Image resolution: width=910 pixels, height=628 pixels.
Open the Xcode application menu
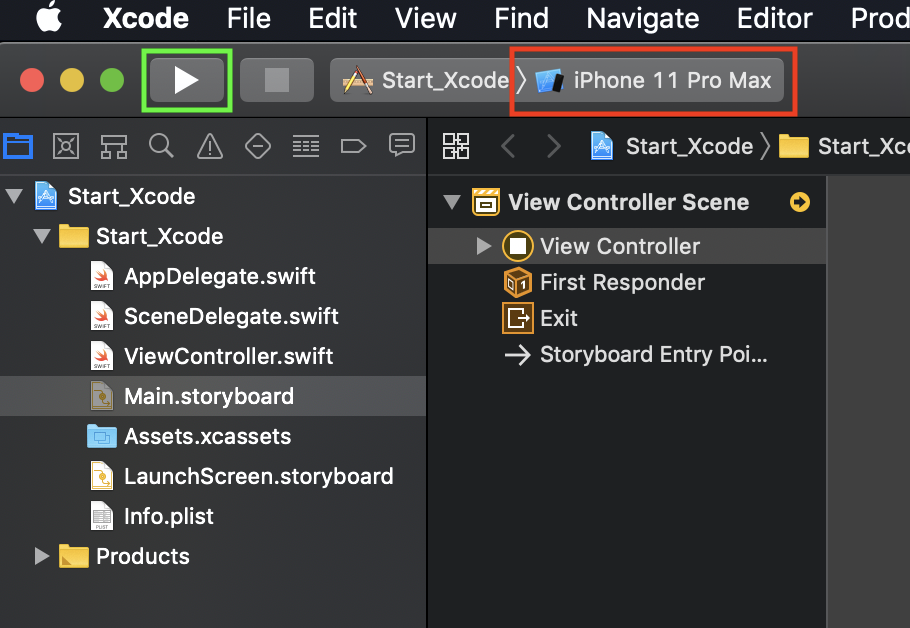[x=146, y=18]
